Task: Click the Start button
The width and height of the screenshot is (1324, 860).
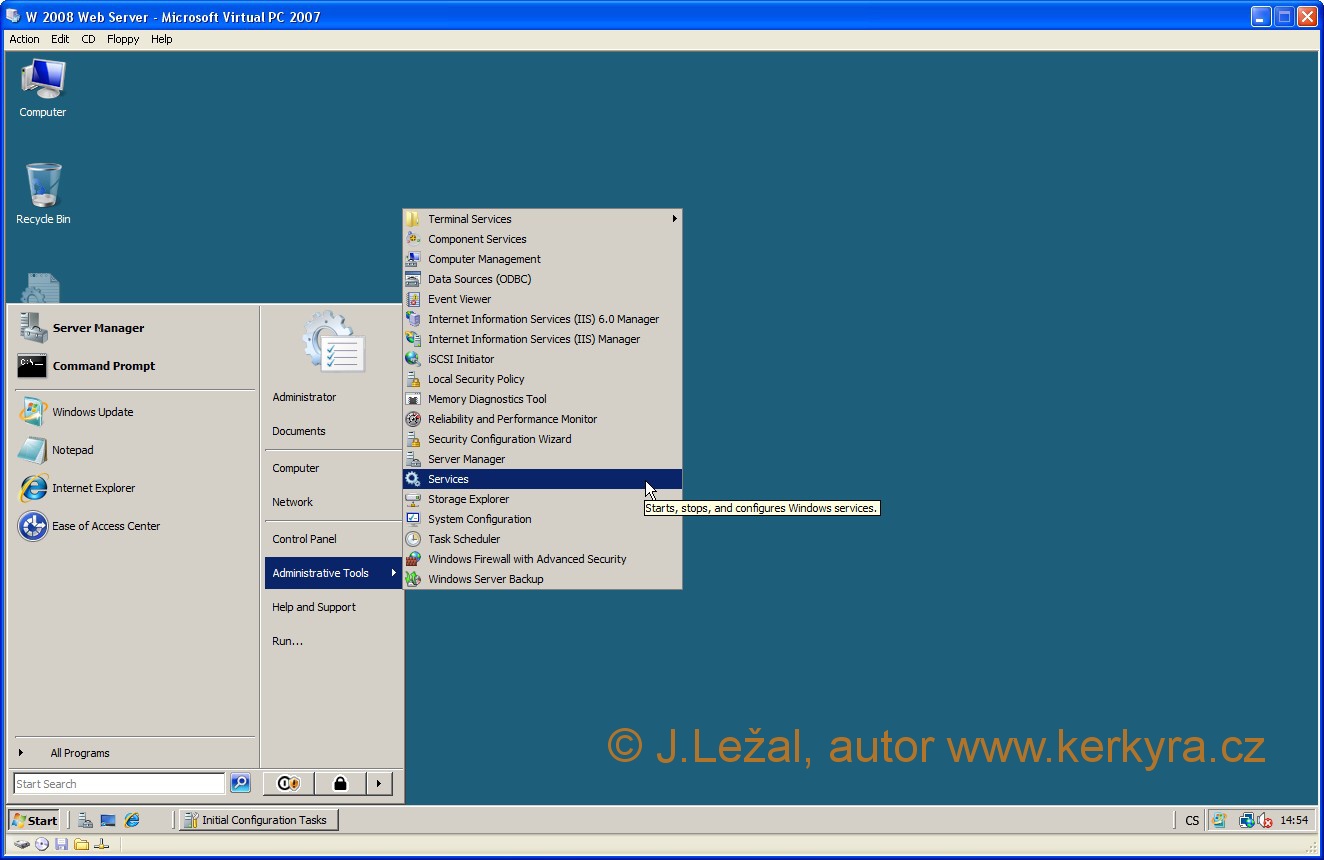Action: 34,820
